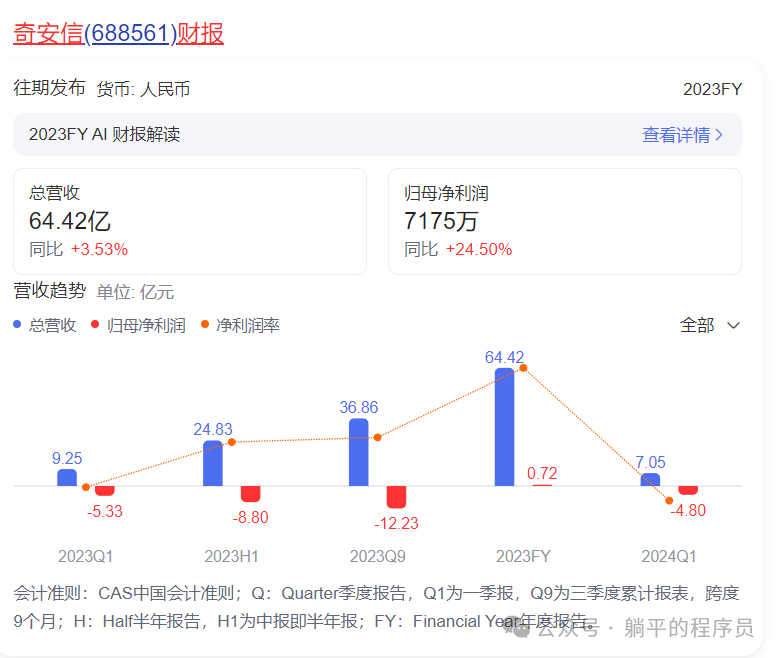
Task: Click the 2023FY period label at top right
Action: point(712,89)
